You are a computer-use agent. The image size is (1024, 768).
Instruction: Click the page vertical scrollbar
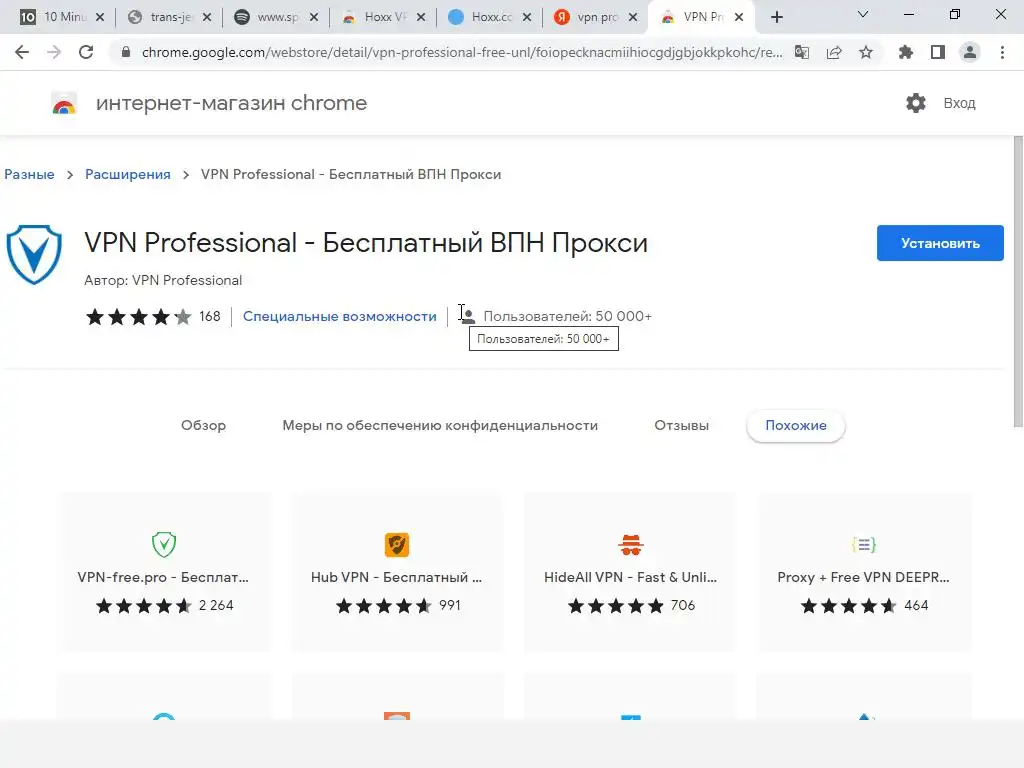1018,282
